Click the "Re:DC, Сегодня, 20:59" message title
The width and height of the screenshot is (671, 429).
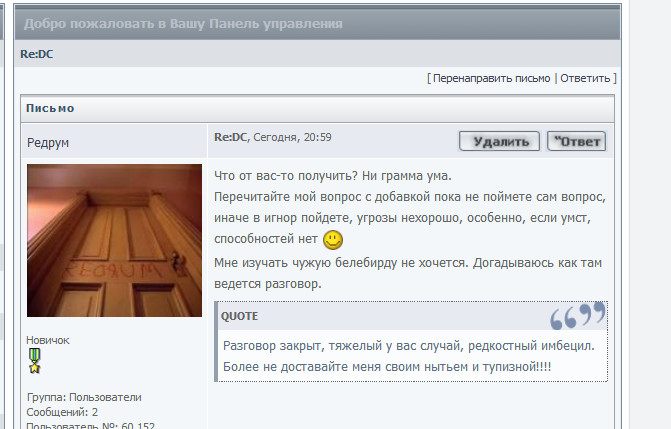pos(273,137)
